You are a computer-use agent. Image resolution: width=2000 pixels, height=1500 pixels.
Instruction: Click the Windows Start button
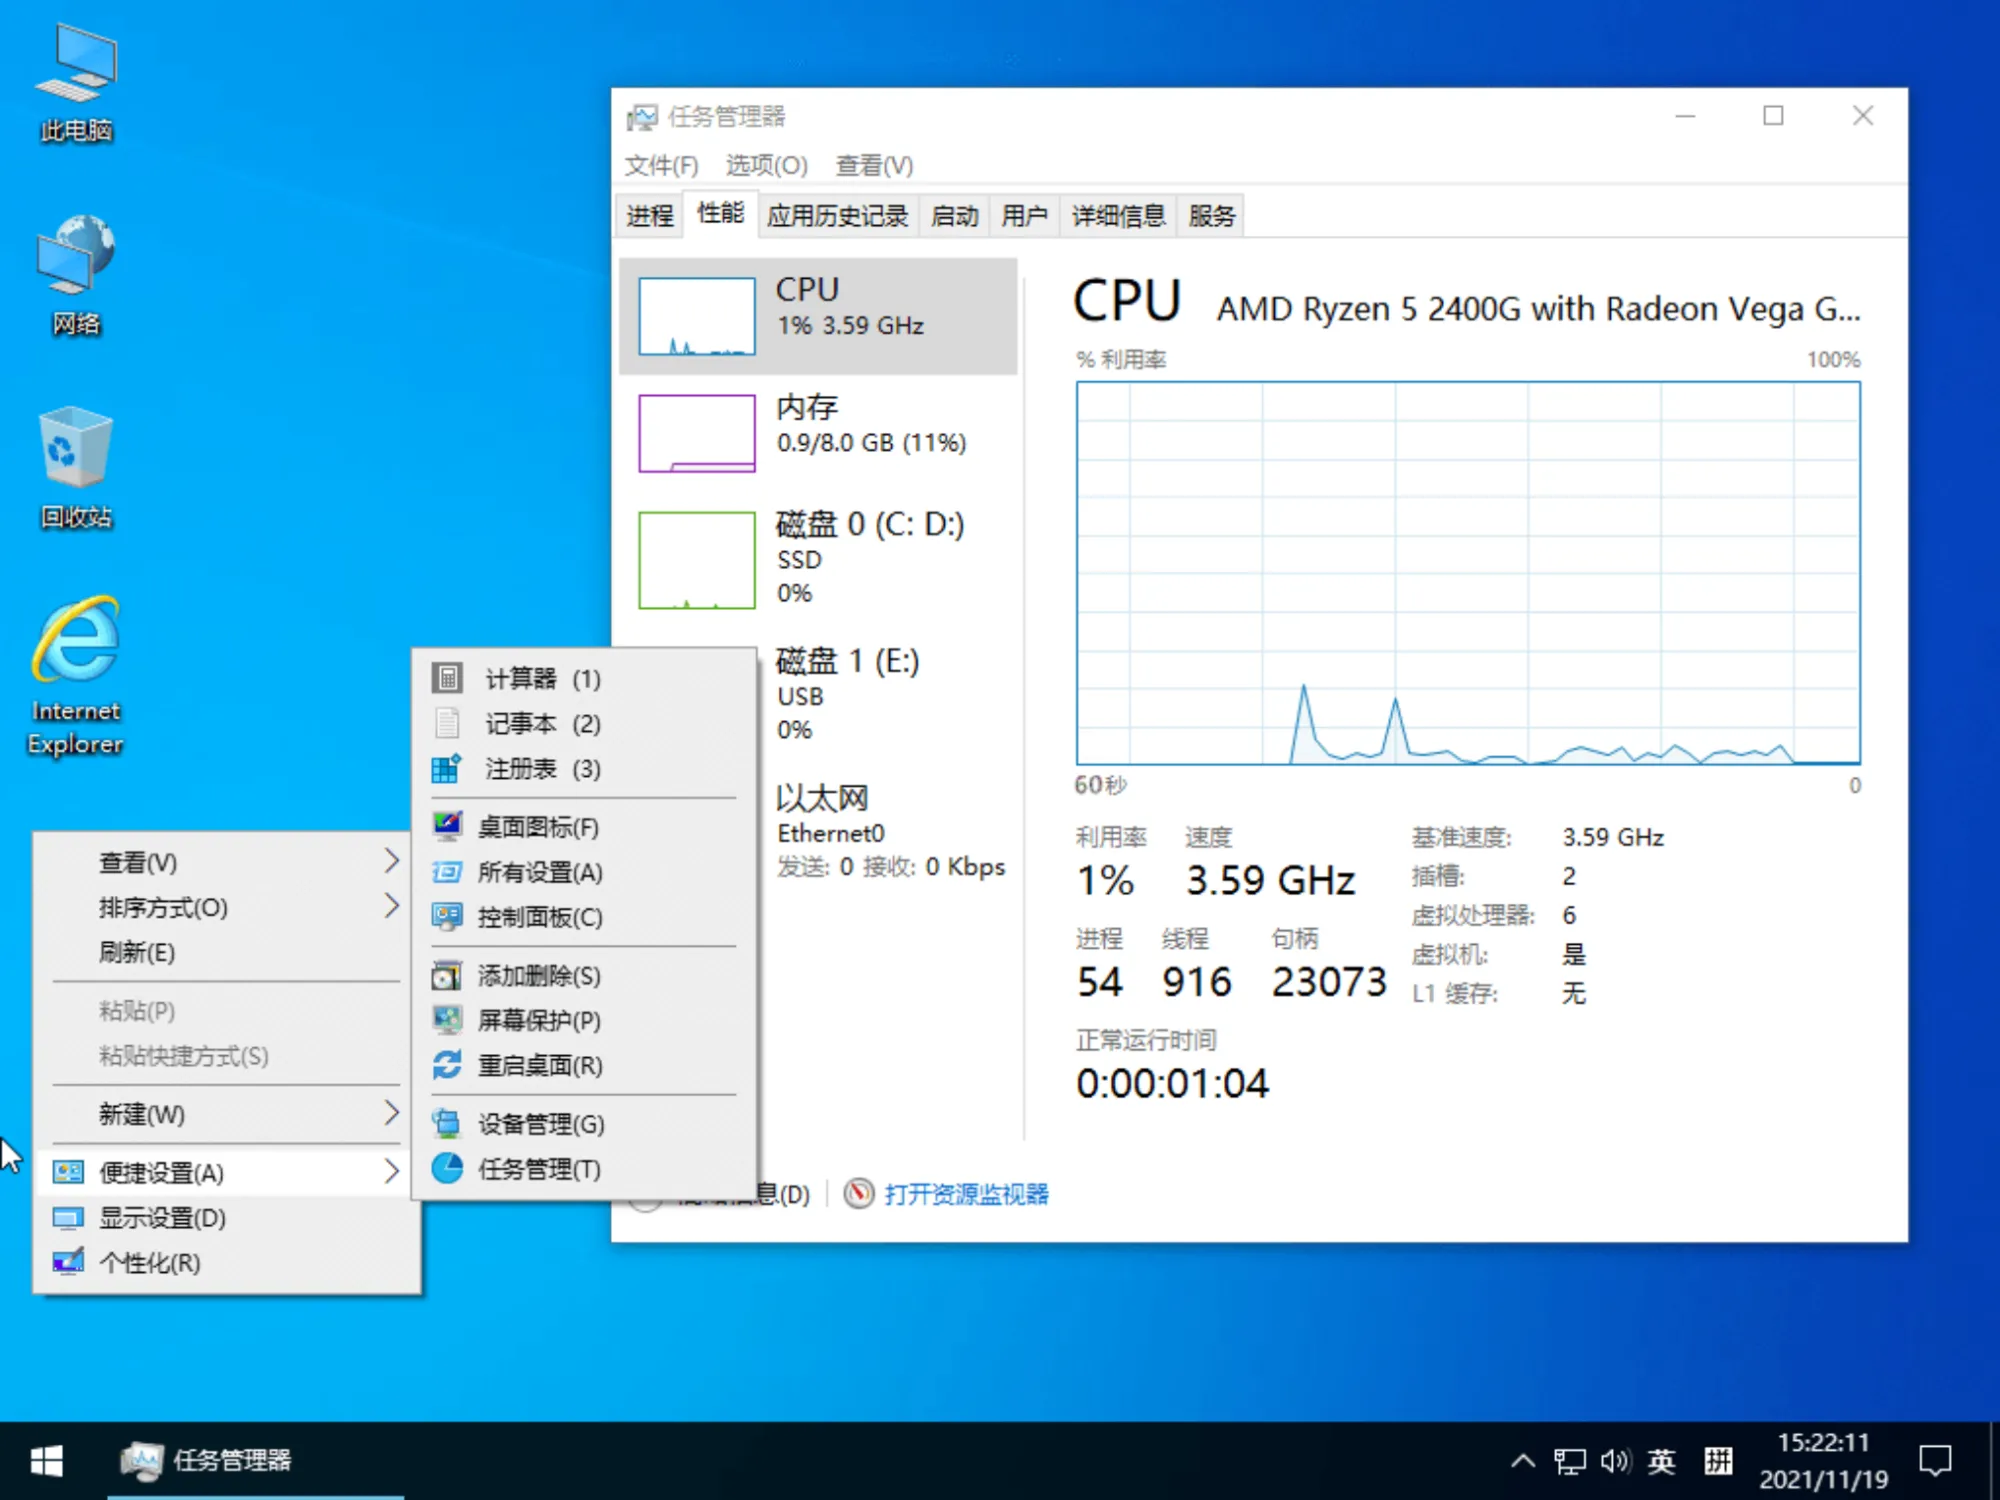(45, 1461)
